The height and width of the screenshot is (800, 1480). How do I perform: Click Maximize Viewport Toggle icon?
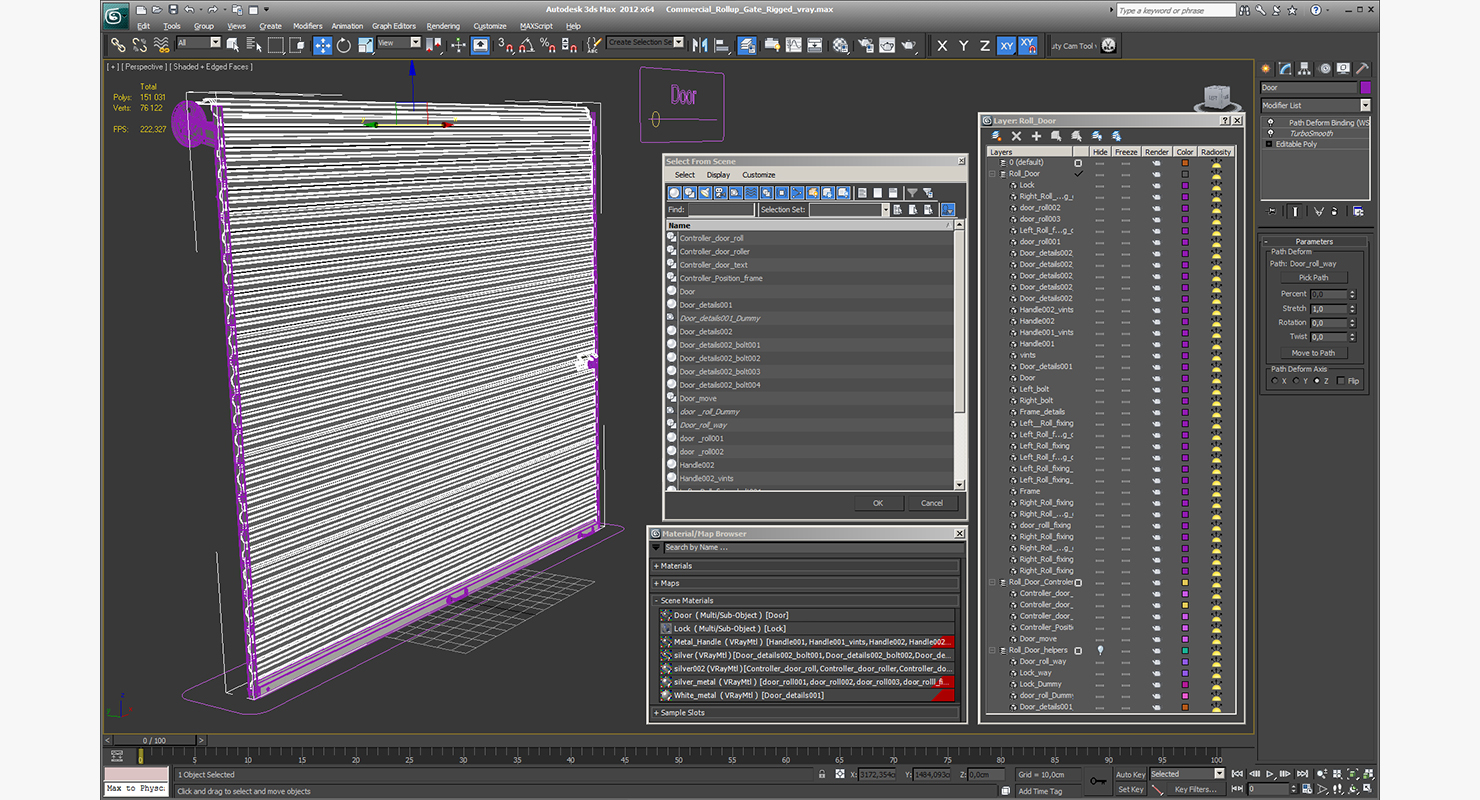point(1369,789)
